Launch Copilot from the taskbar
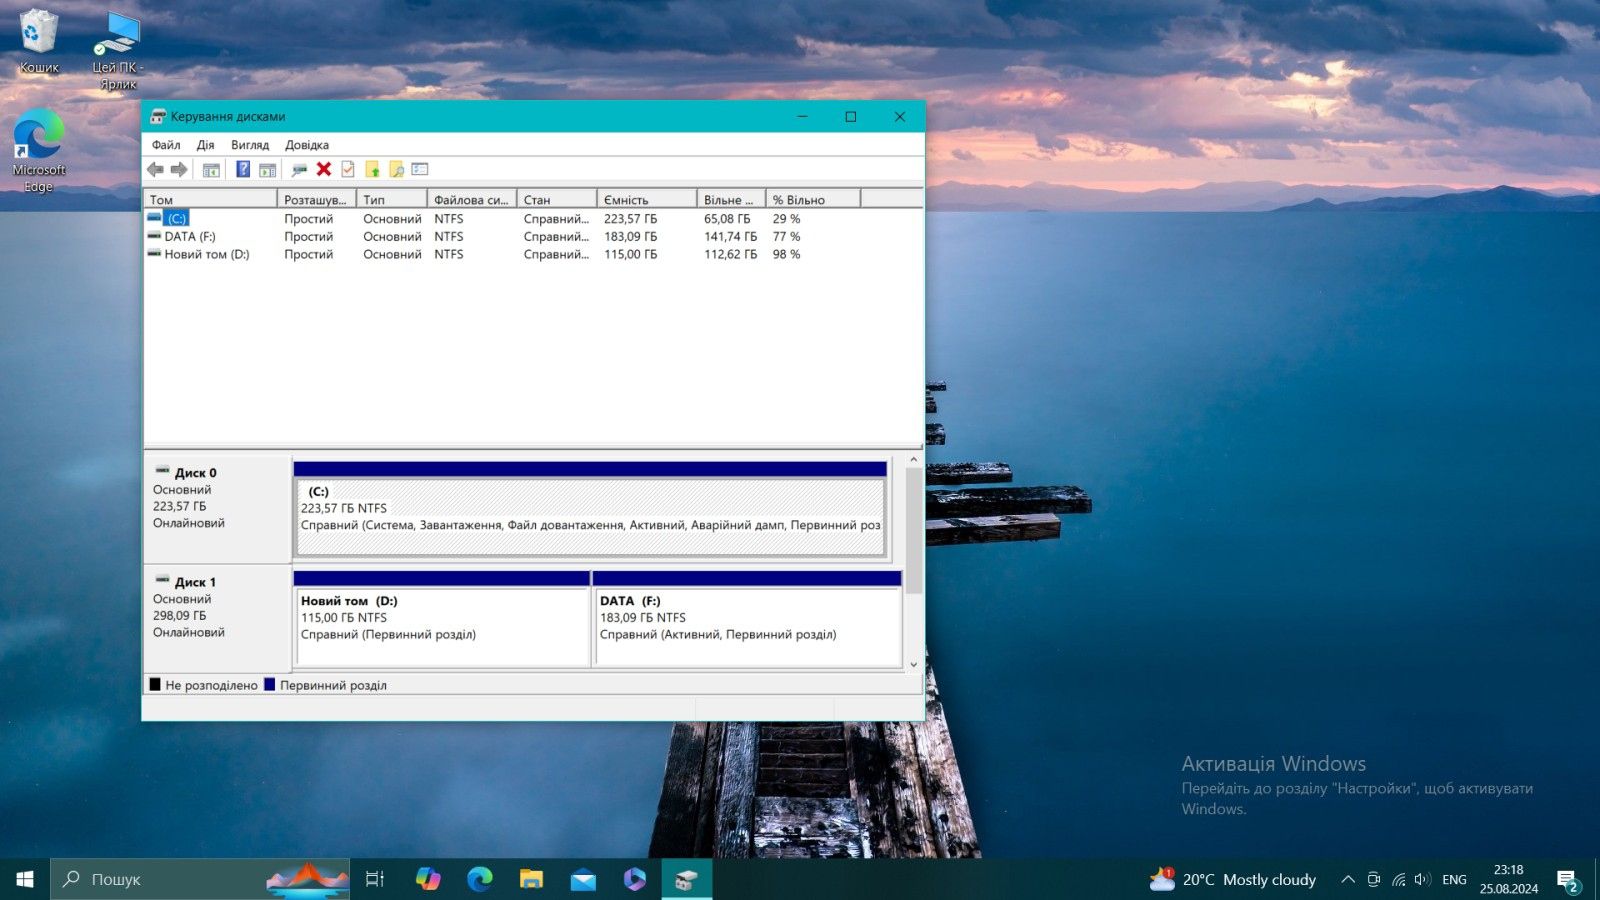Viewport: 1600px width, 900px height. tap(428, 879)
